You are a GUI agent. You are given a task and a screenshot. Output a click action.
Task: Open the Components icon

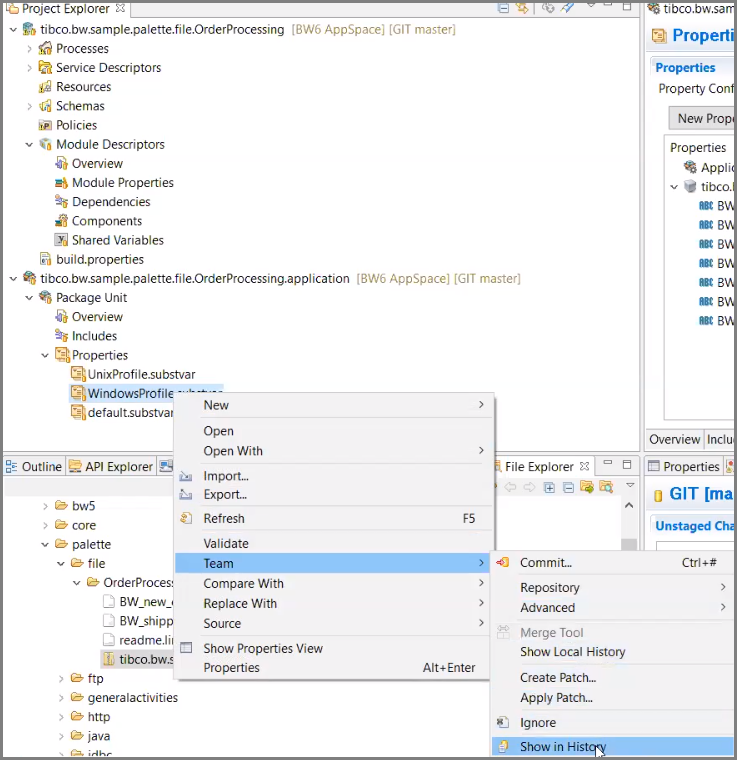61,221
